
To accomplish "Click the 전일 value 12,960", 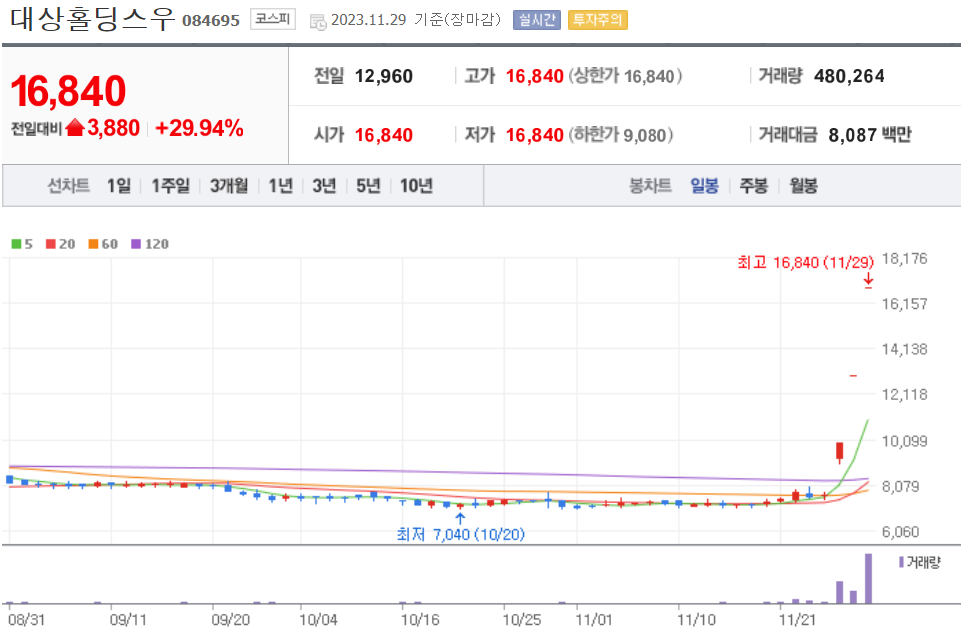I will (384, 76).
